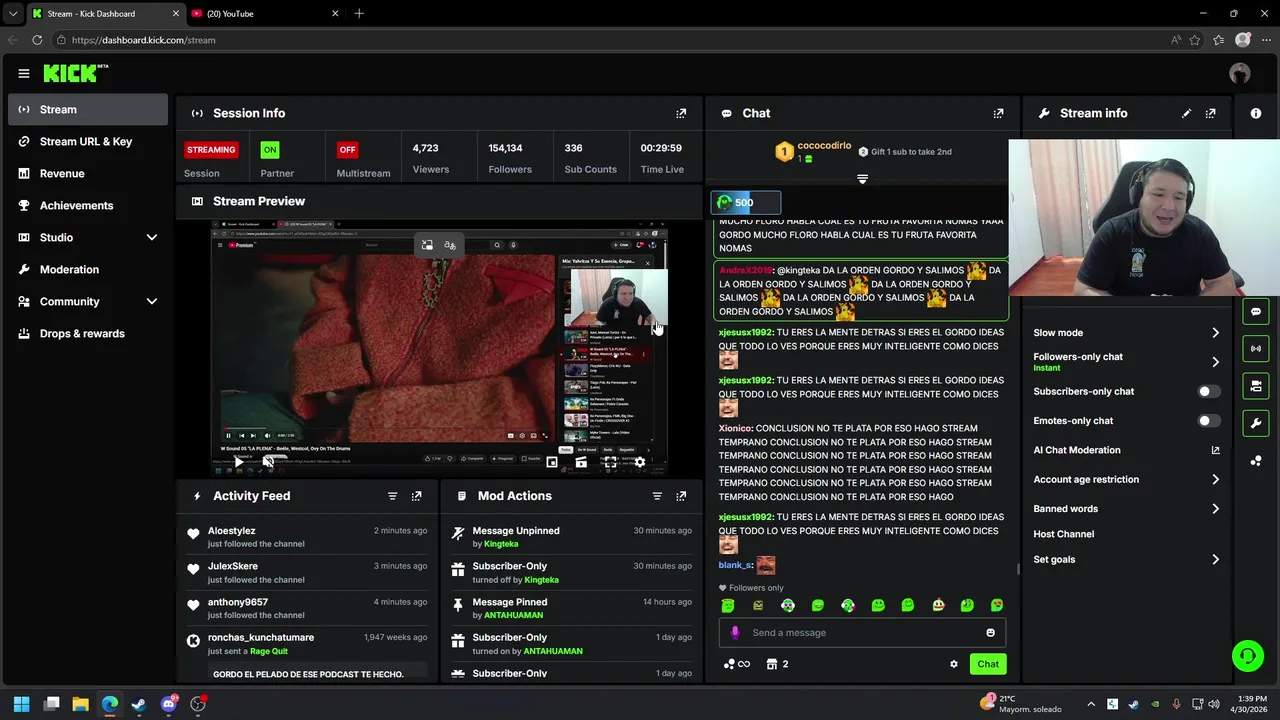Open the wrench side panel icon
Viewport: 1280px width, 720px height.
pyautogui.click(x=1256, y=423)
